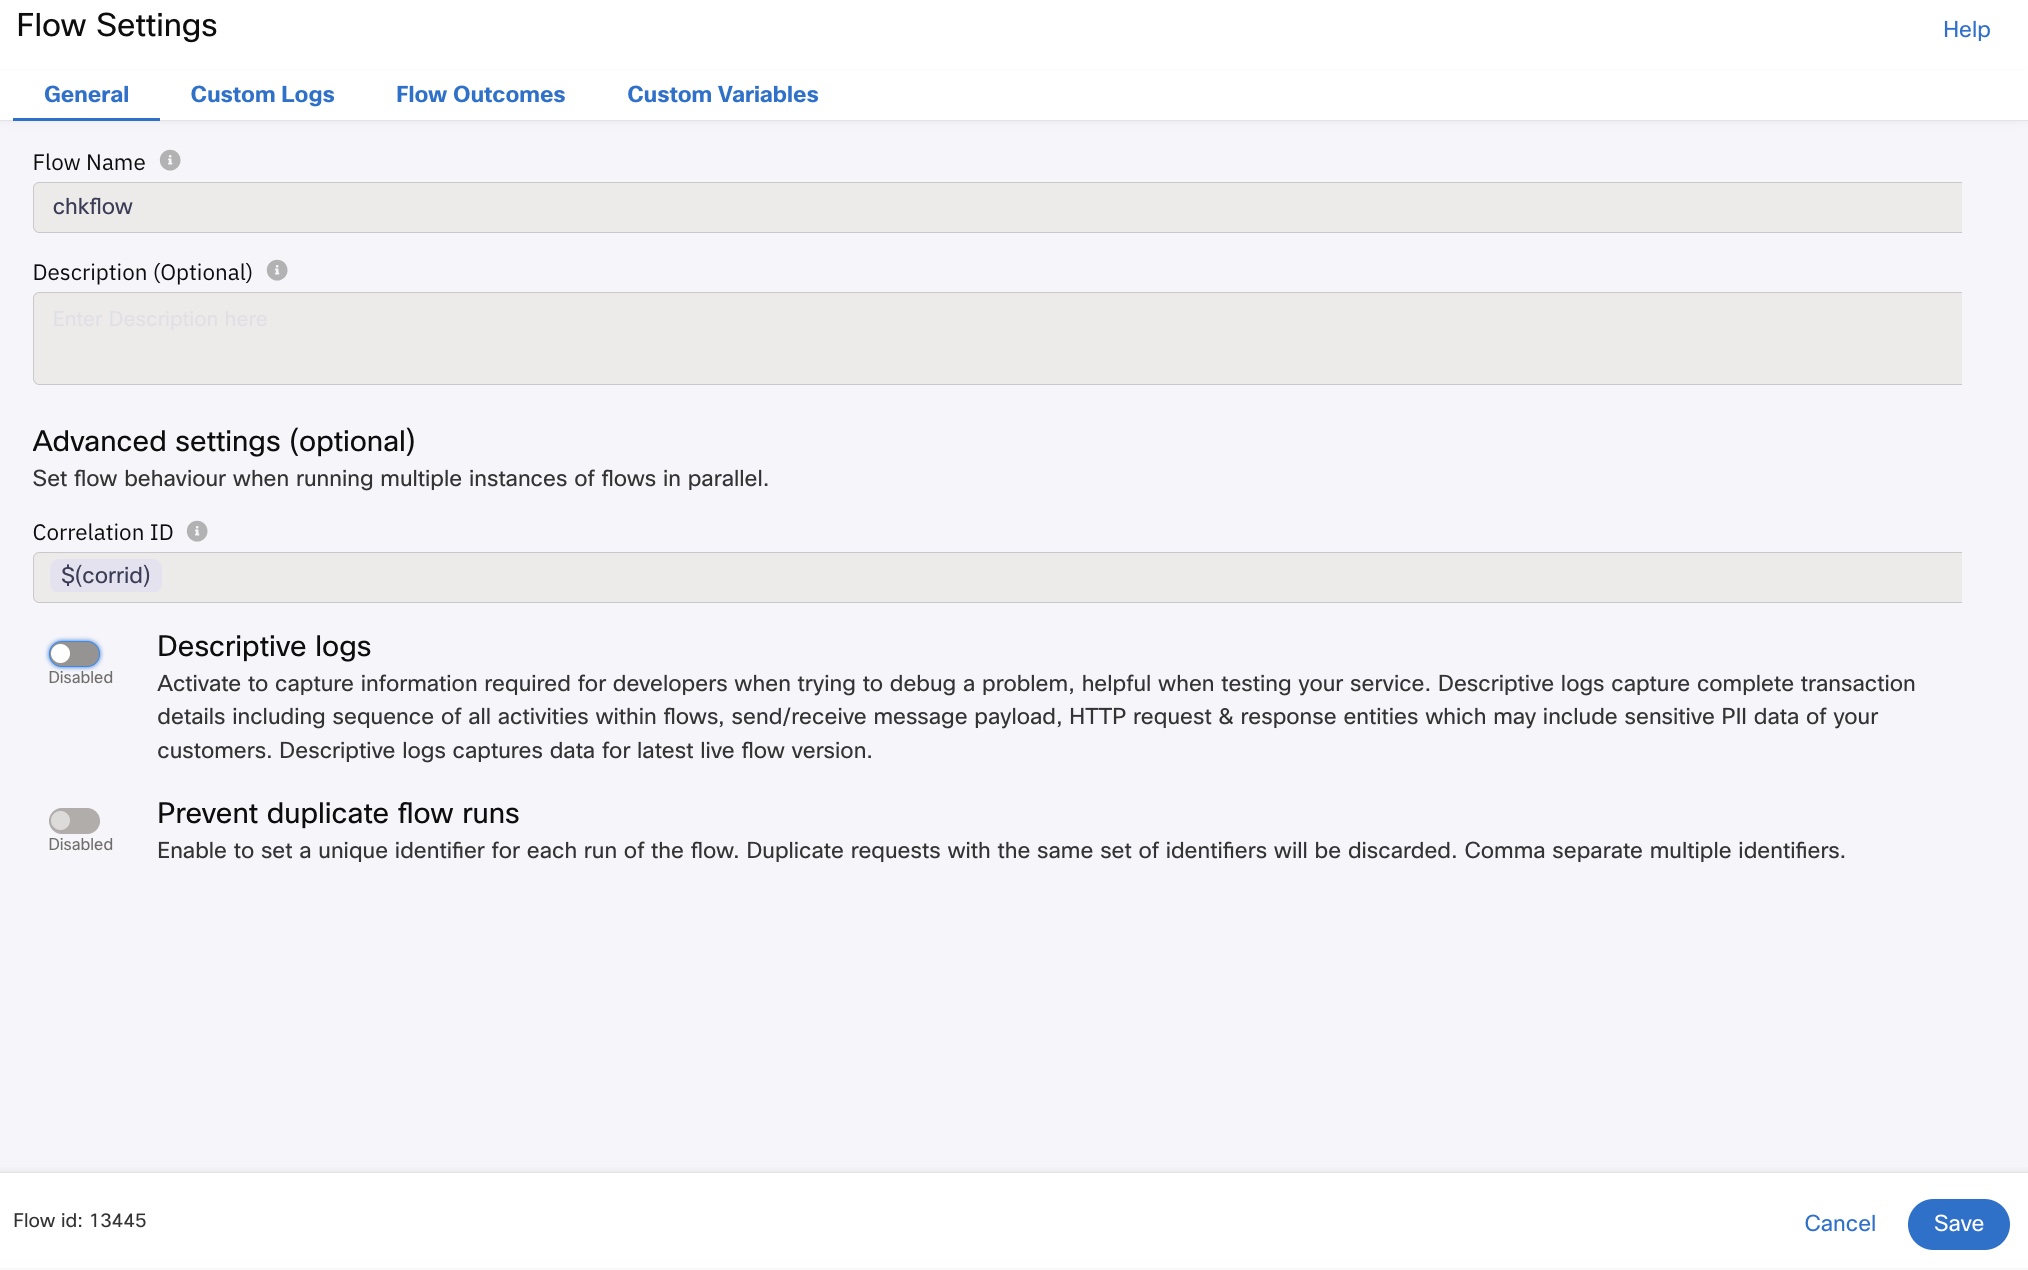
Task: Enable the Descriptive logs toggle
Action: [x=75, y=653]
